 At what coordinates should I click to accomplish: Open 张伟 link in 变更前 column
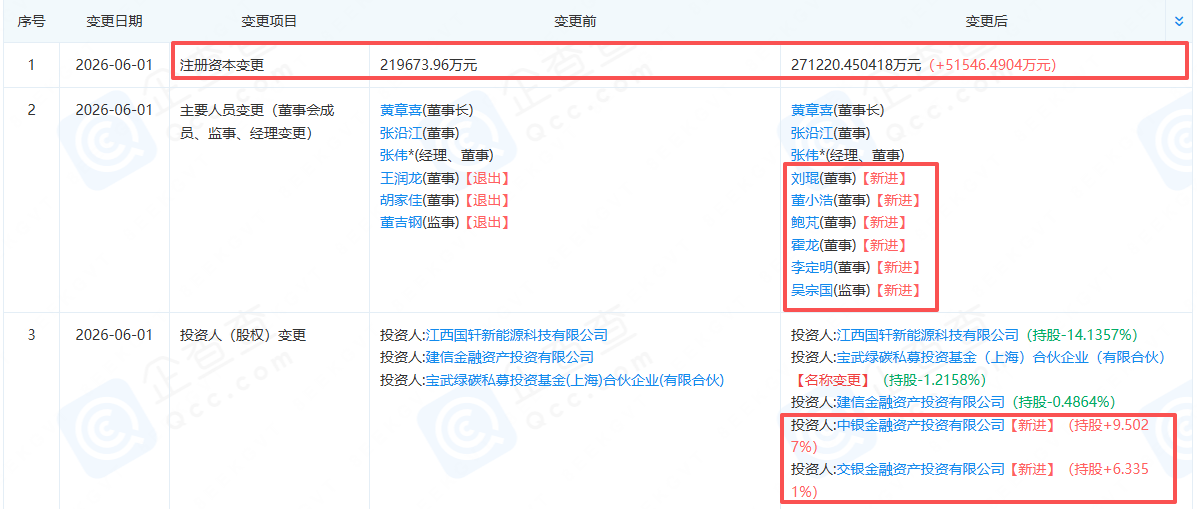(394, 156)
